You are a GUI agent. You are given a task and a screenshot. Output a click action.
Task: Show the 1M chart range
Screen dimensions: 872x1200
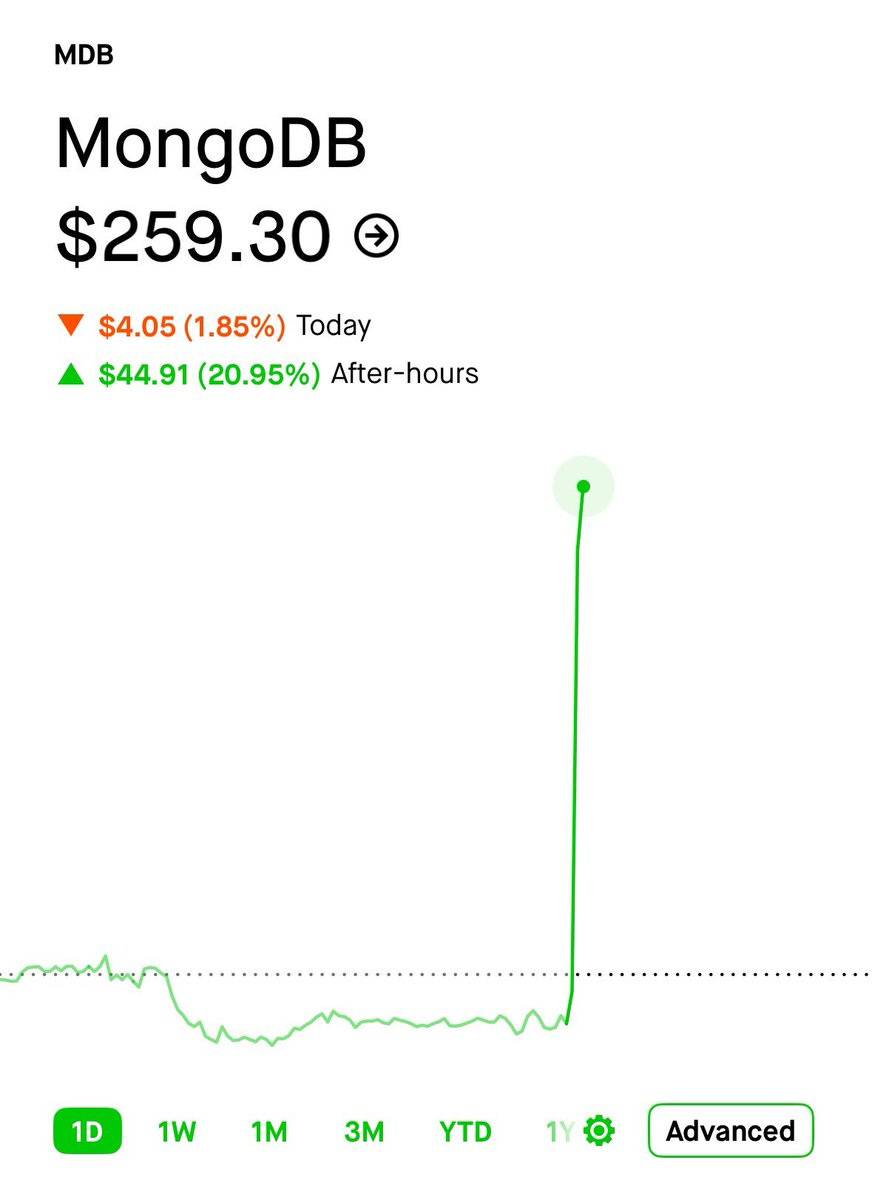click(269, 1131)
